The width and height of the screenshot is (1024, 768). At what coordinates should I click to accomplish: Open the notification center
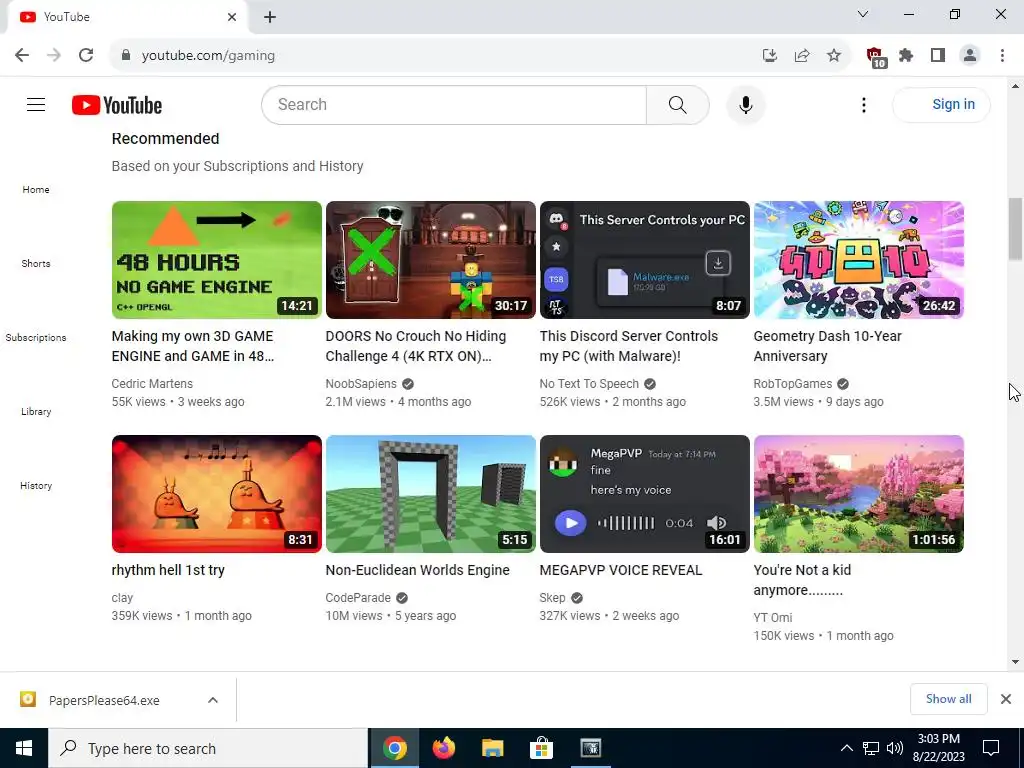(991, 748)
